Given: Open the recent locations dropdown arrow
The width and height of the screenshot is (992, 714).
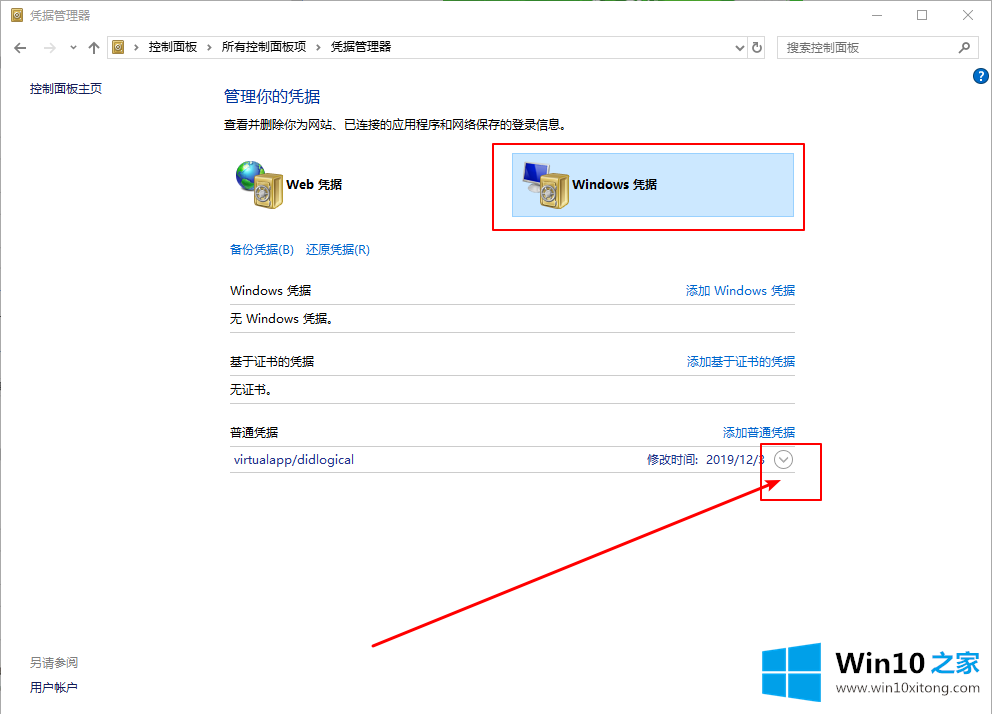Looking at the screenshot, I should [73, 47].
